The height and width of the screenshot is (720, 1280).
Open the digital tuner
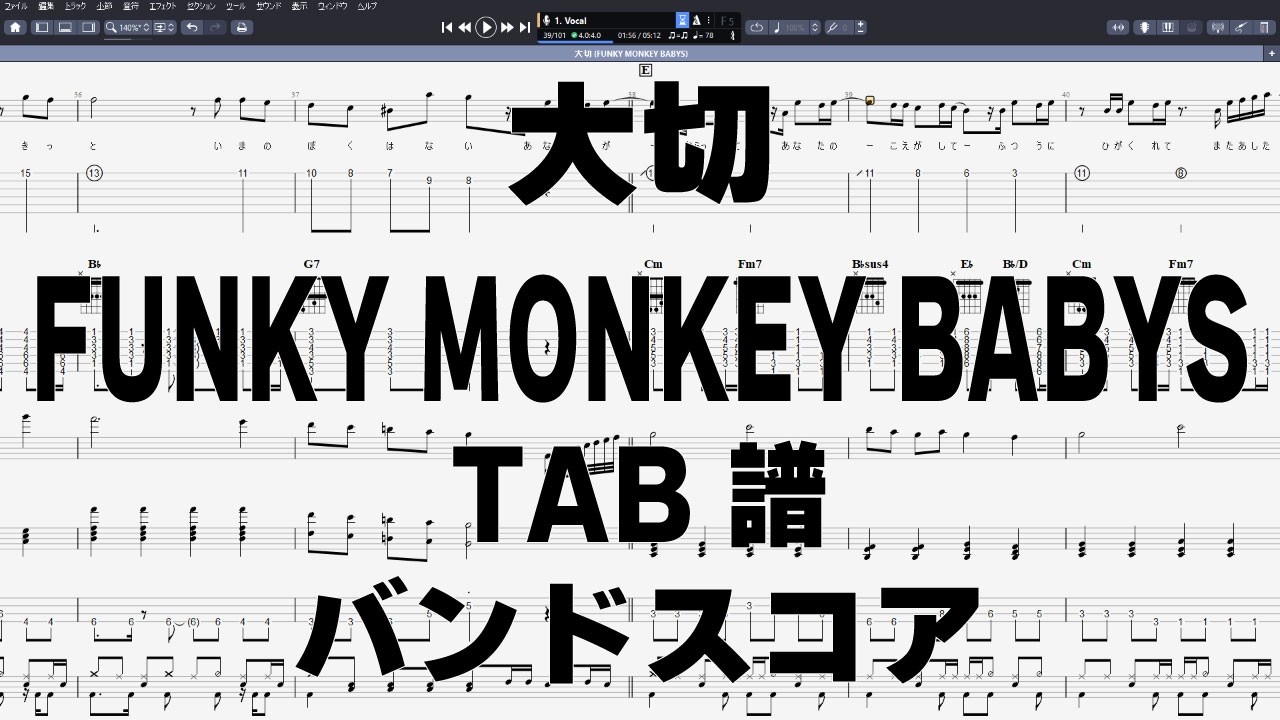click(1217, 27)
